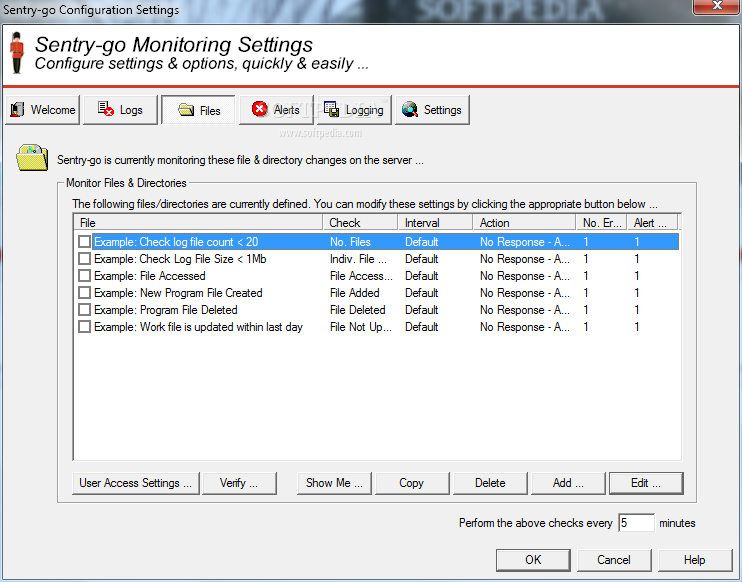Tick checkbox for Check Log File Size < 1Mb
This screenshot has height=582, width=742.
click(x=84, y=259)
